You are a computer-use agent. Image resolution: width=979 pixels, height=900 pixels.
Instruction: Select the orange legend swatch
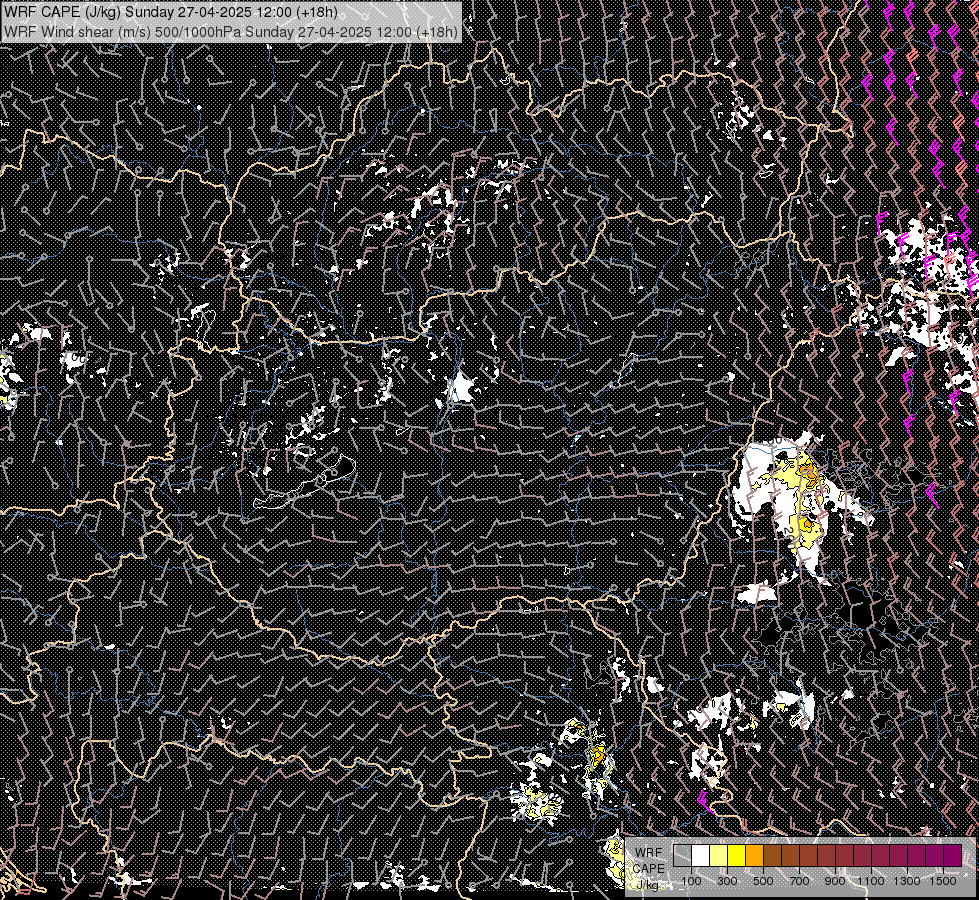click(x=754, y=855)
